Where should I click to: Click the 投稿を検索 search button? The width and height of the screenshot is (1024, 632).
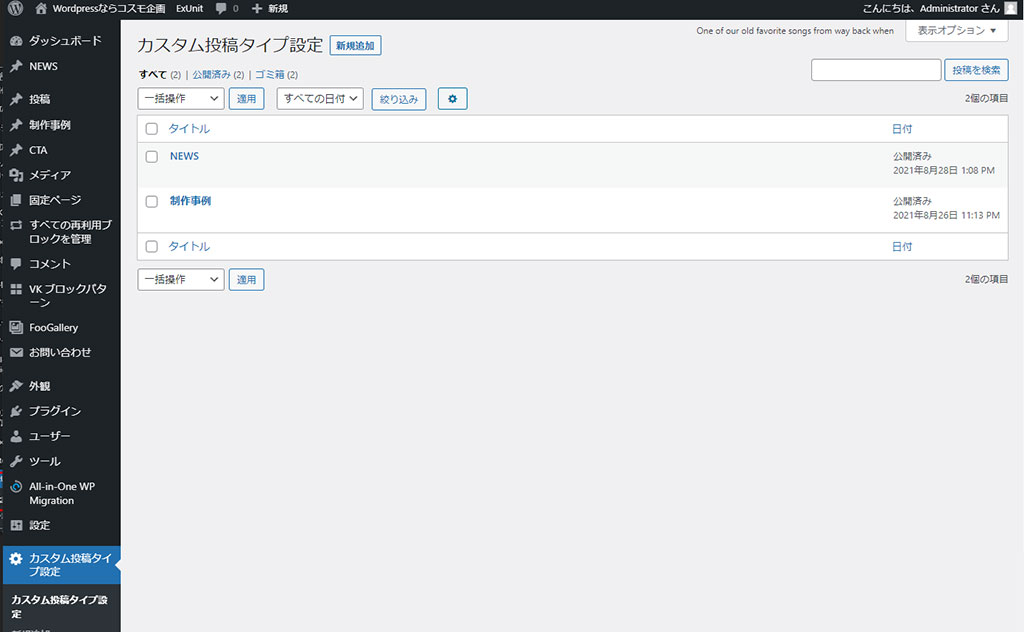[x=976, y=70]
